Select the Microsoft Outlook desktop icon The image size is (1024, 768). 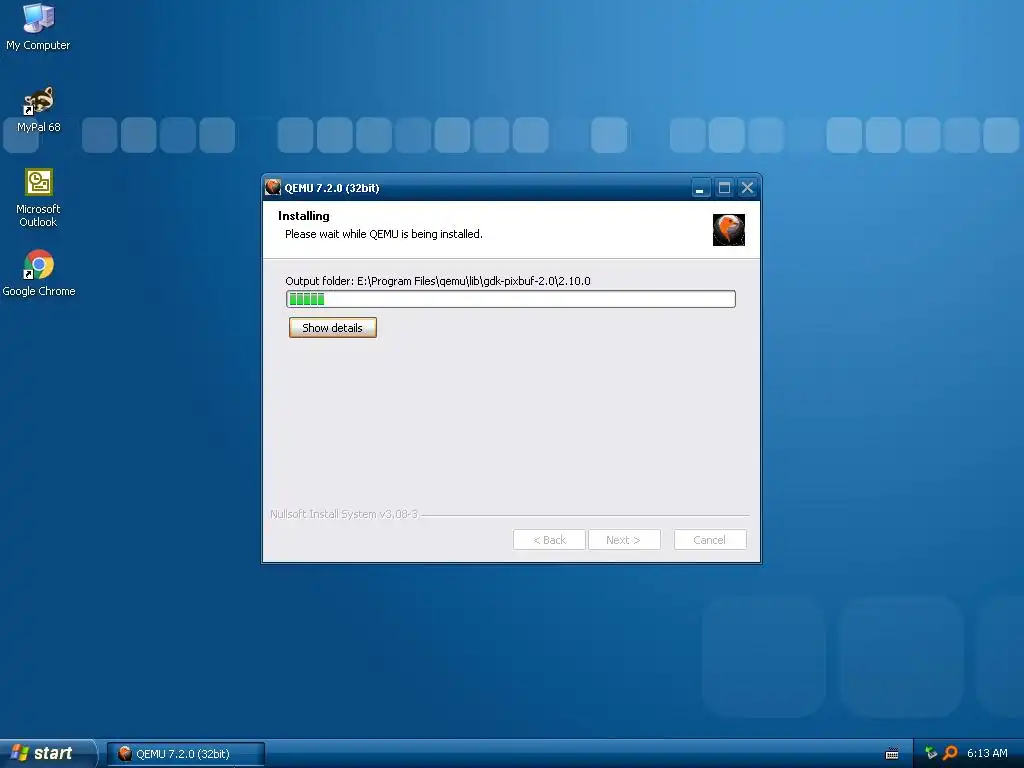(38, 197)
